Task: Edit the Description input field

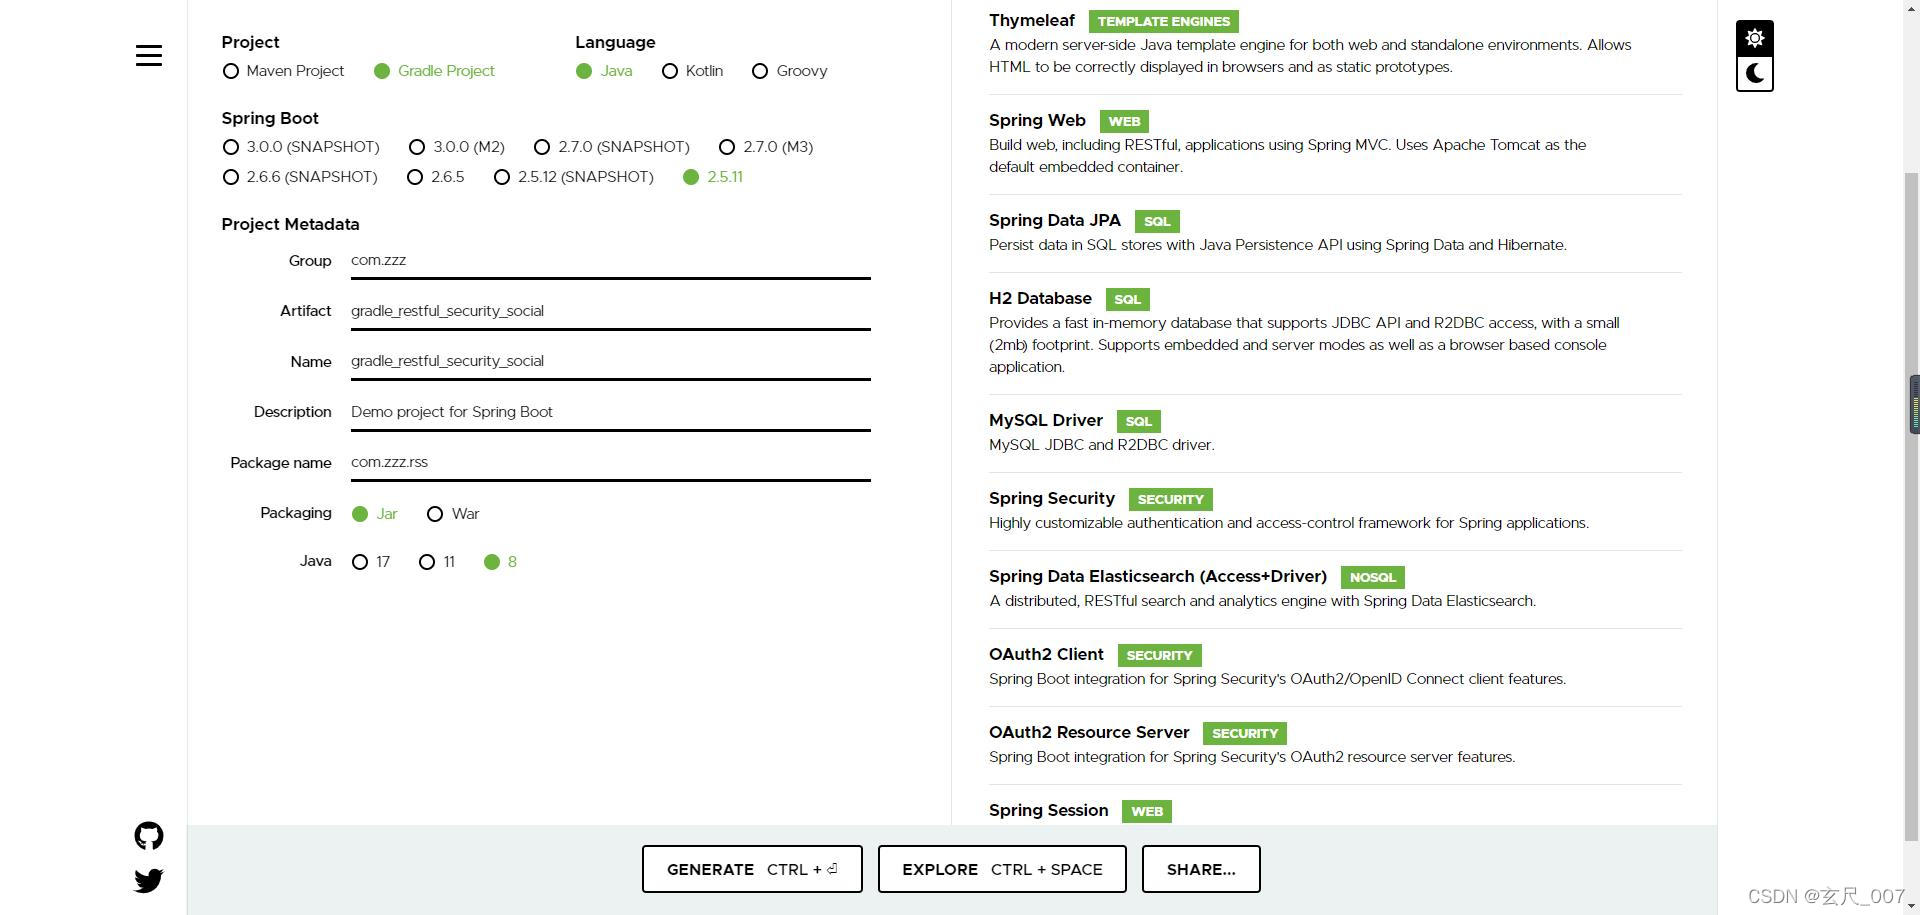Action: (610, 412)
